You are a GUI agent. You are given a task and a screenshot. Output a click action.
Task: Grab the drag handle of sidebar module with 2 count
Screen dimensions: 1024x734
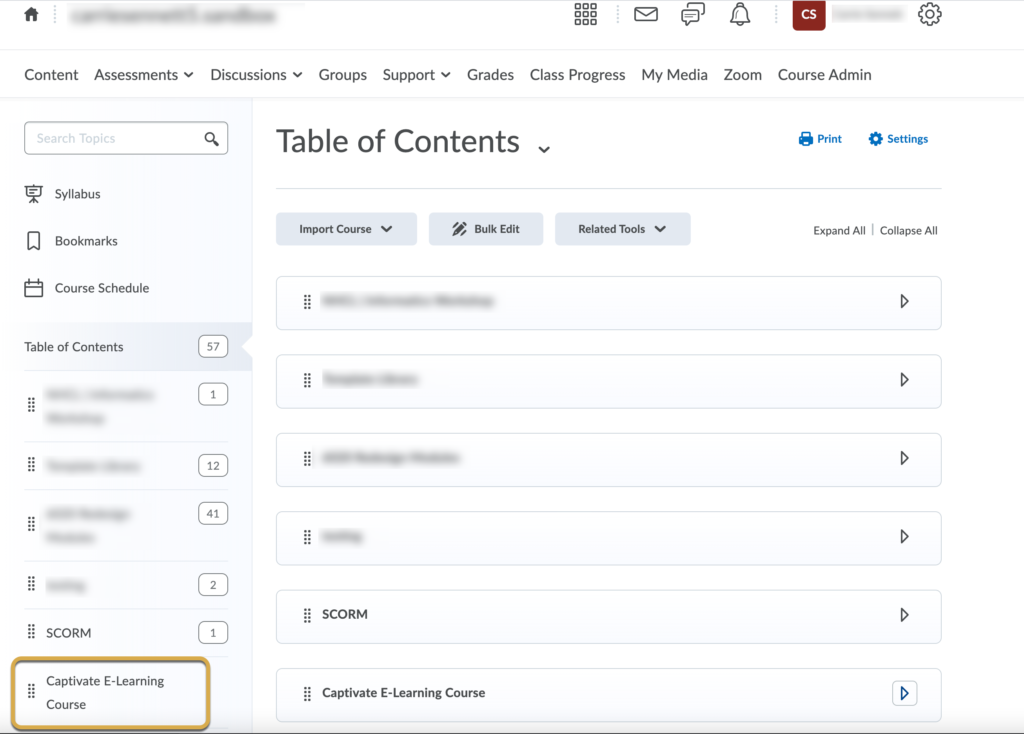[x=31, y=583]
